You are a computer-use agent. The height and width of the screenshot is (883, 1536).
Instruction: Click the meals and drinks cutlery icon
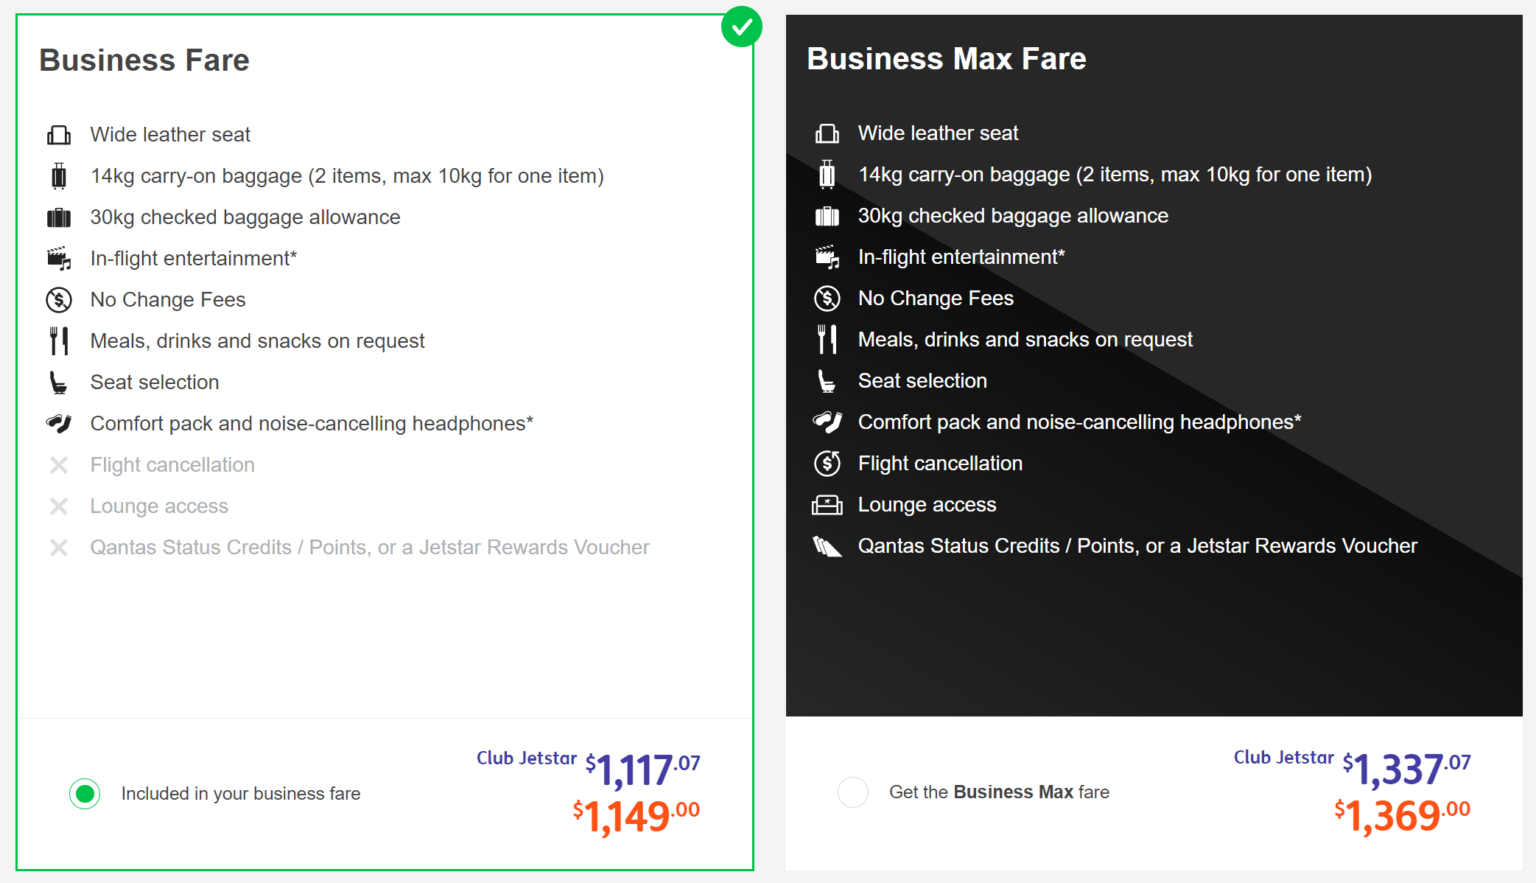point(59,340)
